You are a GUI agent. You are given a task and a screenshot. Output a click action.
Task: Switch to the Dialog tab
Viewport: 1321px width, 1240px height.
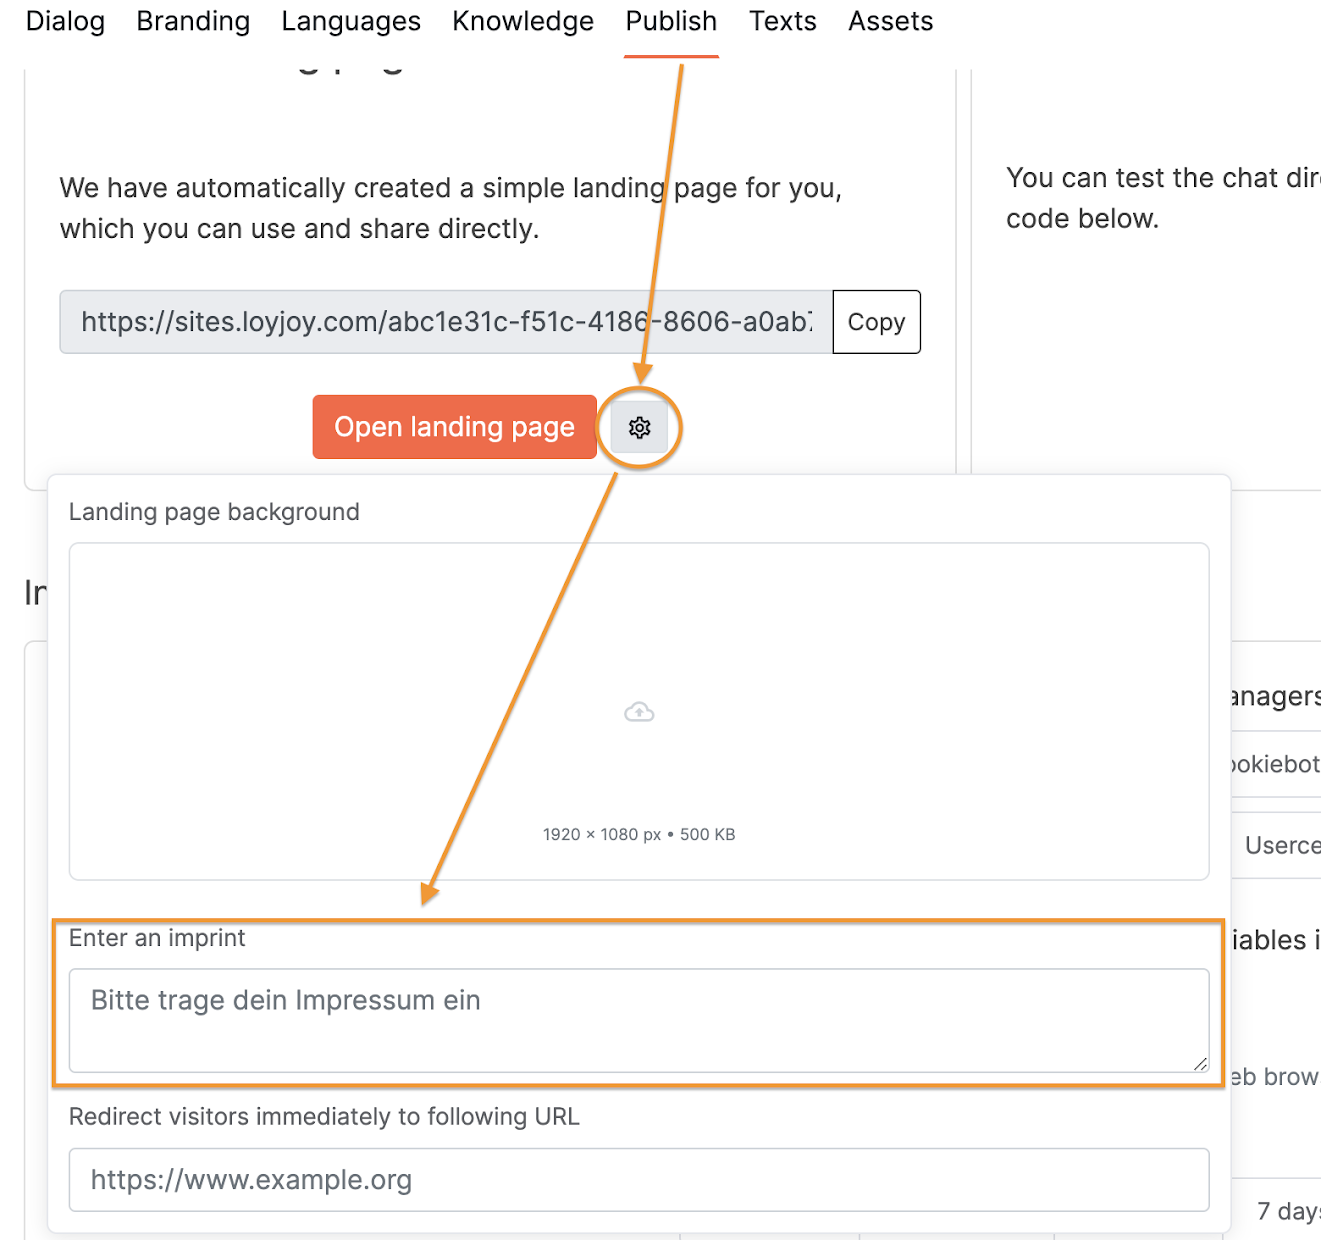point(65,21)
